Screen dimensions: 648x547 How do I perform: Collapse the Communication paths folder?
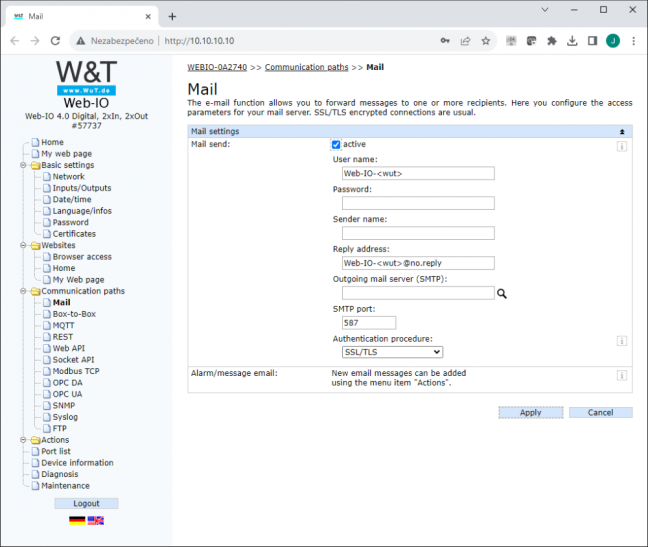click(24, 291)
